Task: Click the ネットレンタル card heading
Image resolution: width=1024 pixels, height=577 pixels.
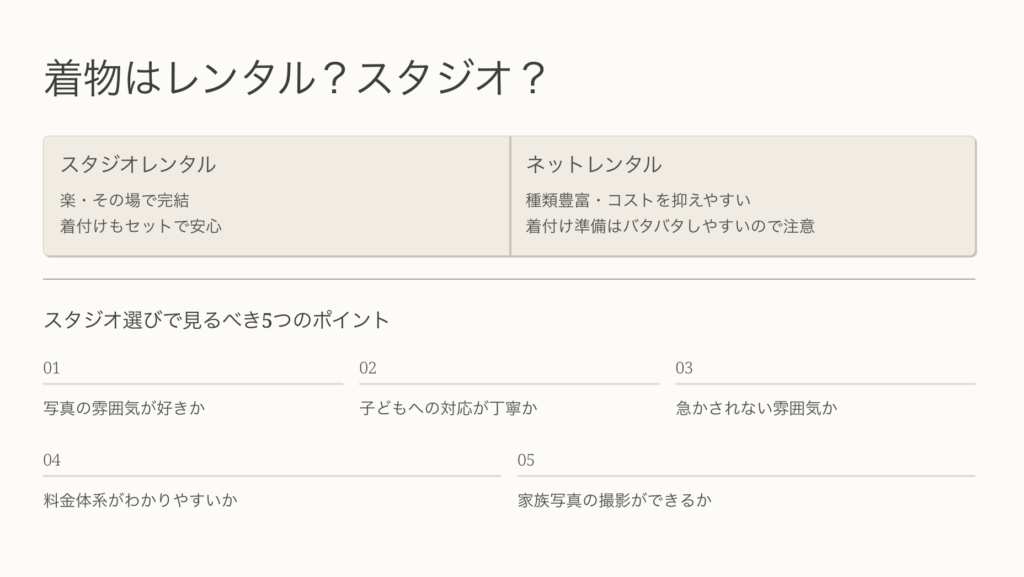Action: pyautogui.click(x=594, y=165)
